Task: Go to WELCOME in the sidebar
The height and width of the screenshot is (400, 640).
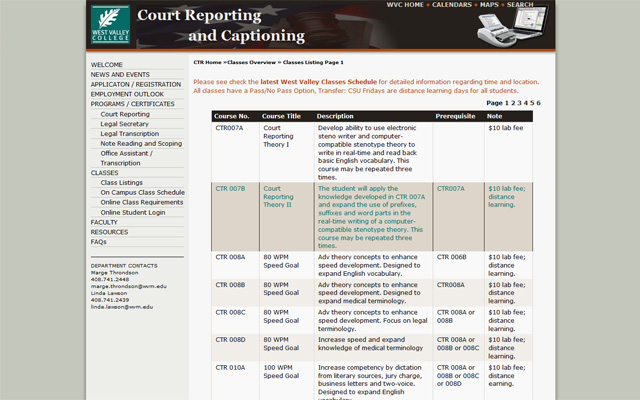Action: point(107,65)
